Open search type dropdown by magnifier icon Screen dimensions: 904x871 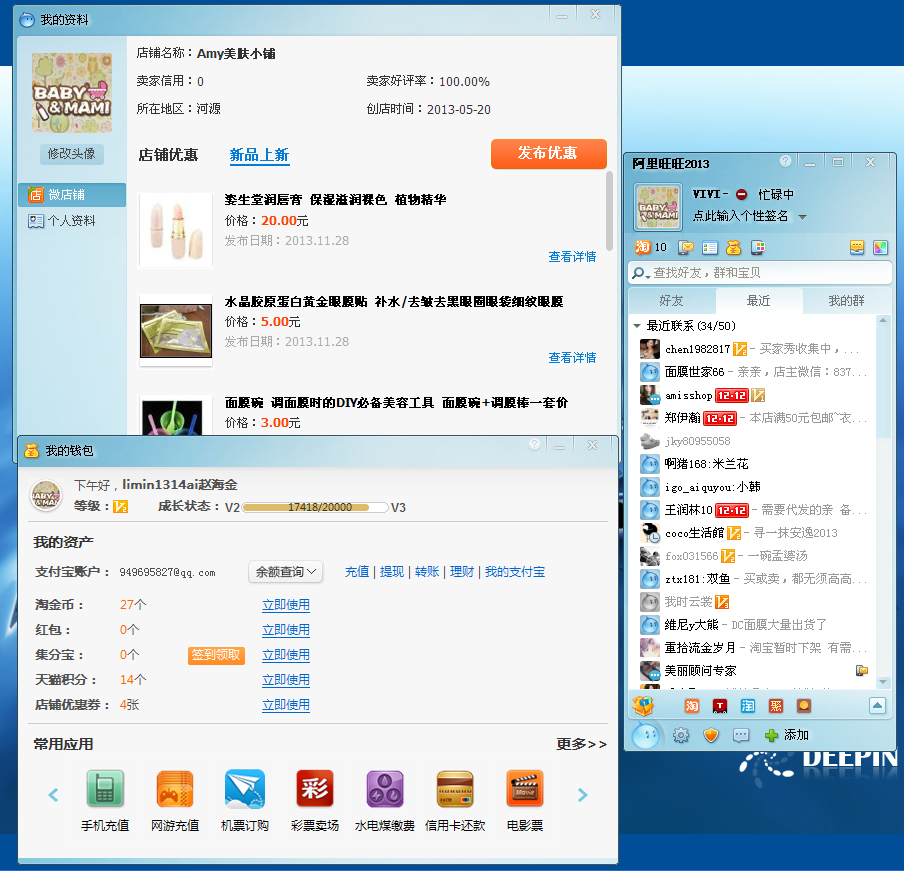tap(641, 273)
